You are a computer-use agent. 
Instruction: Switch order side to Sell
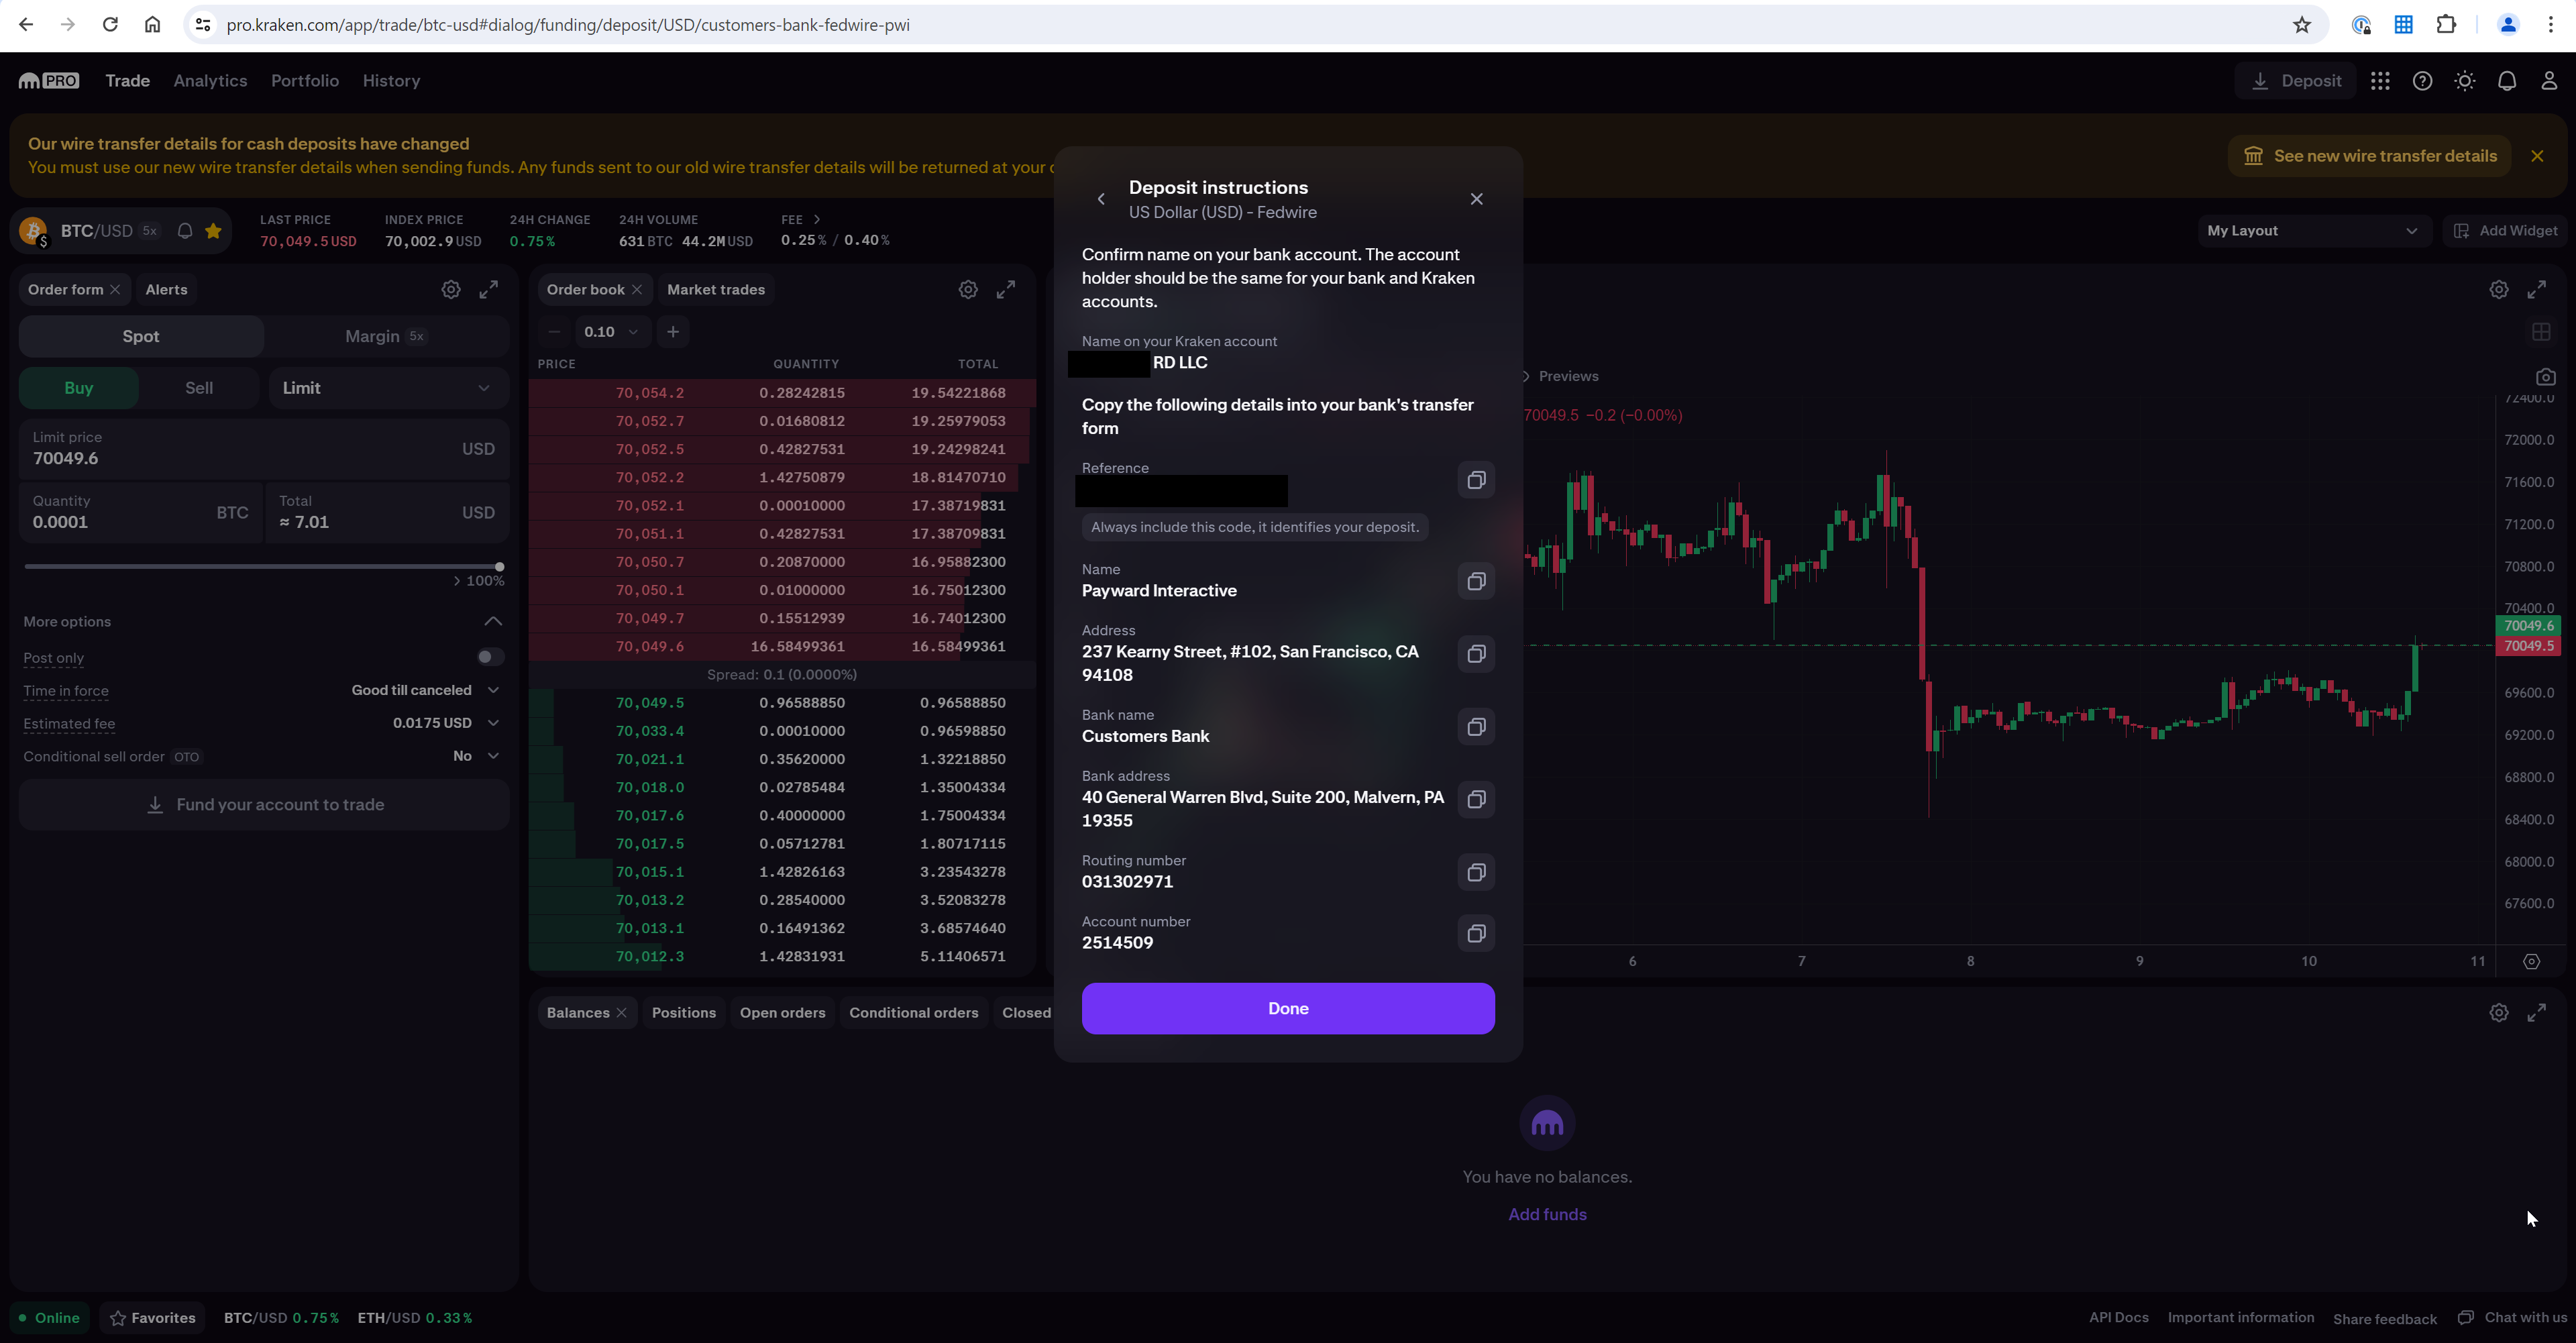(x=199, y=388)
